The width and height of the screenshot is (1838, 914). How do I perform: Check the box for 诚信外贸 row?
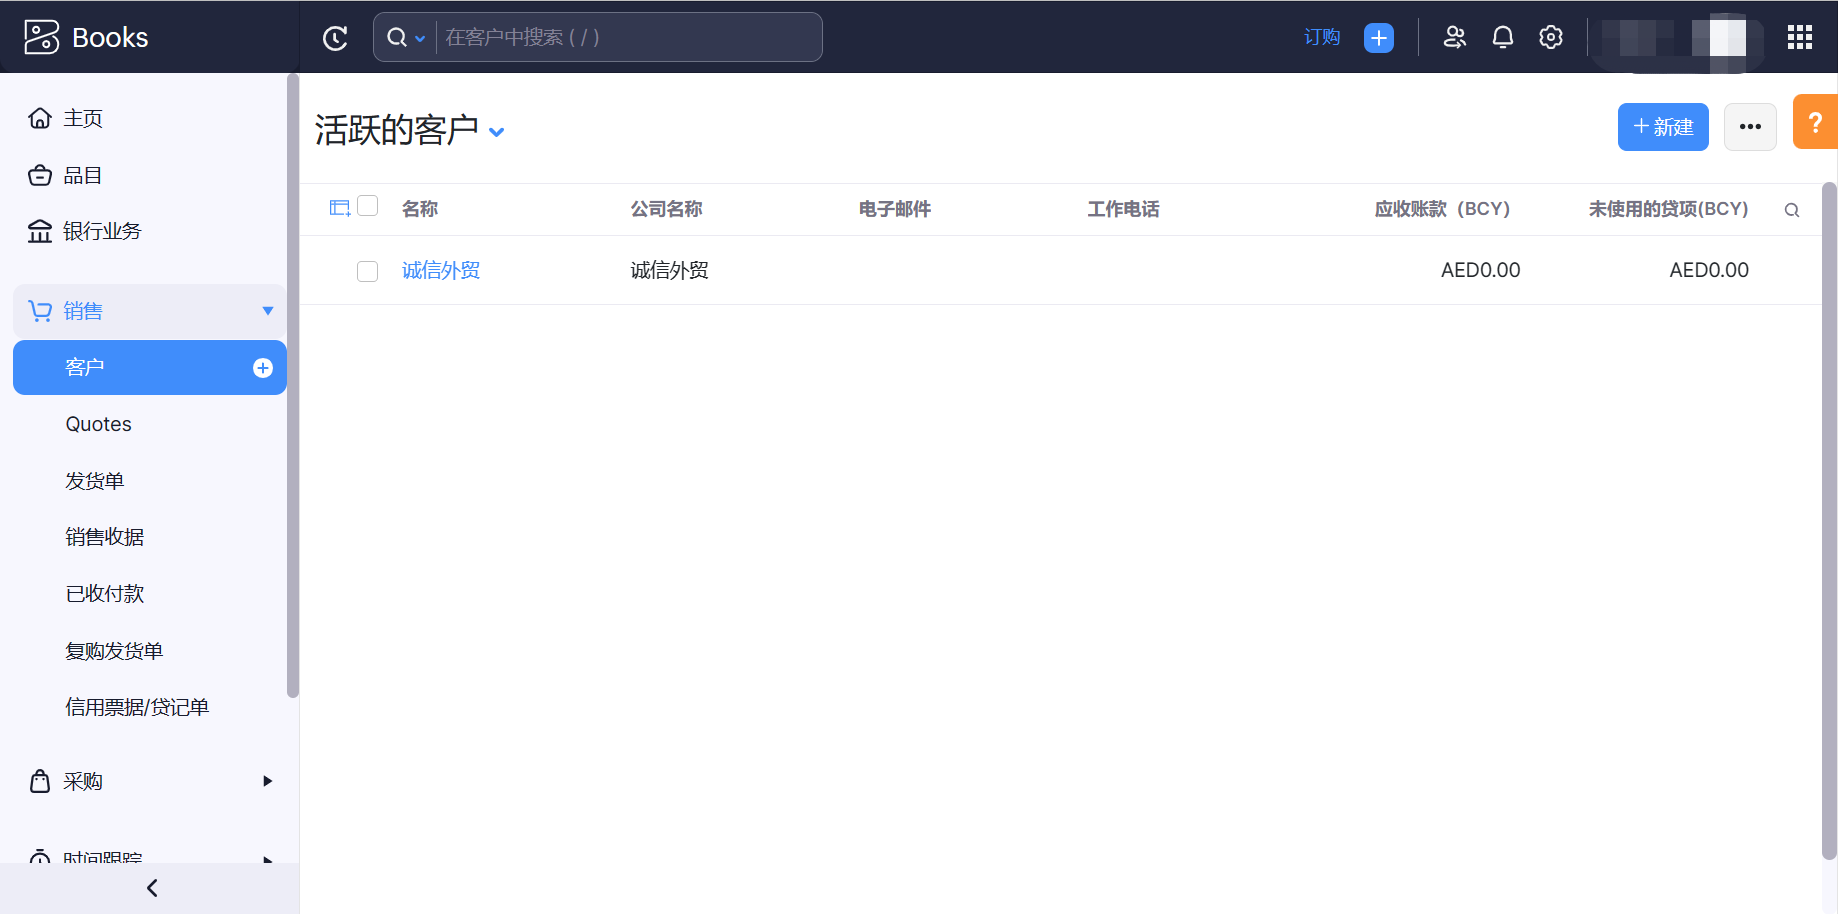(368, 271)
